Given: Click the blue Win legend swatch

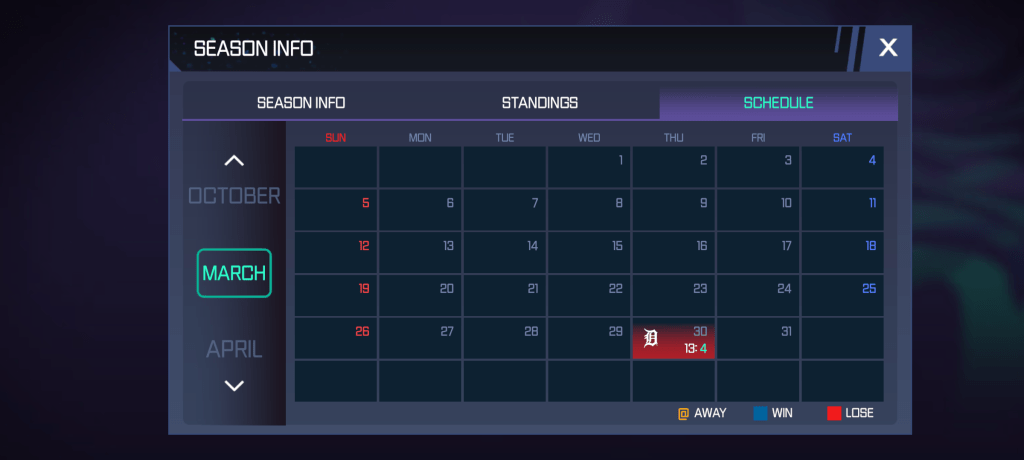Looking at the screenshot, I should pos(761,413).
